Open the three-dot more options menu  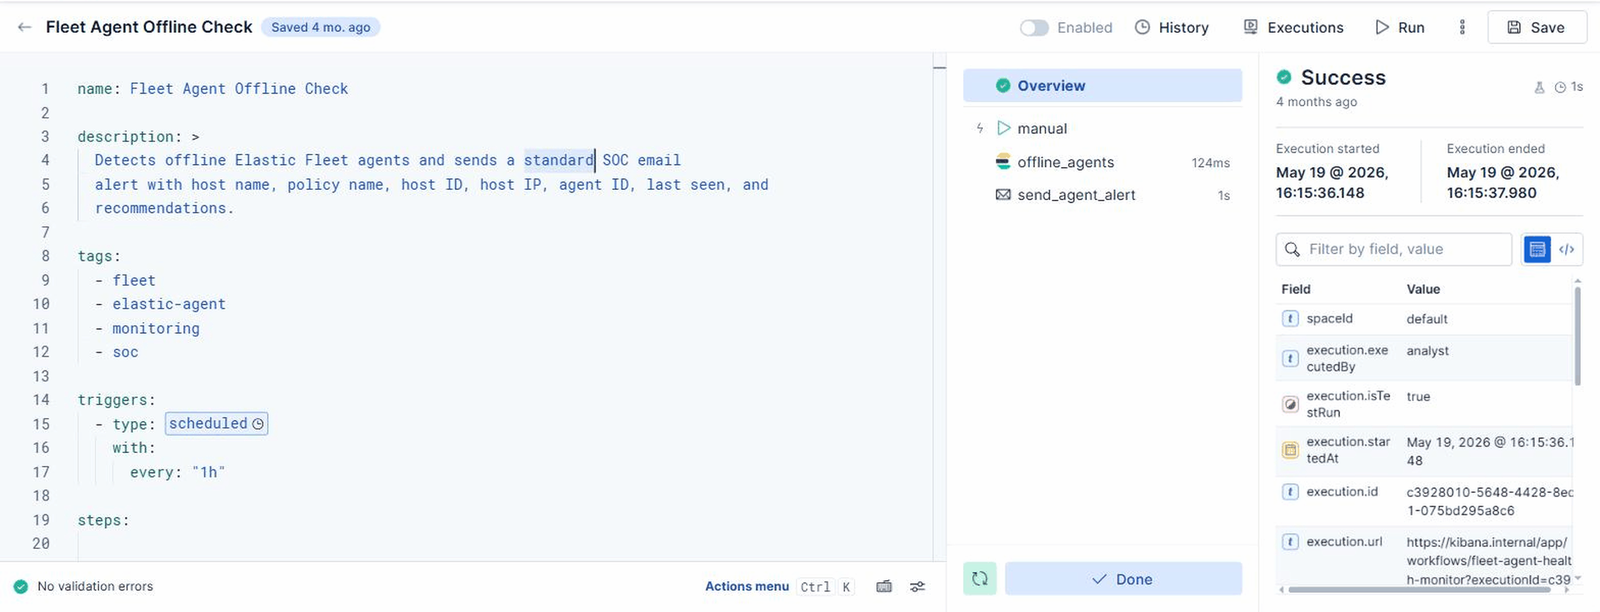pyautogui.click(x=1462, y=27)
